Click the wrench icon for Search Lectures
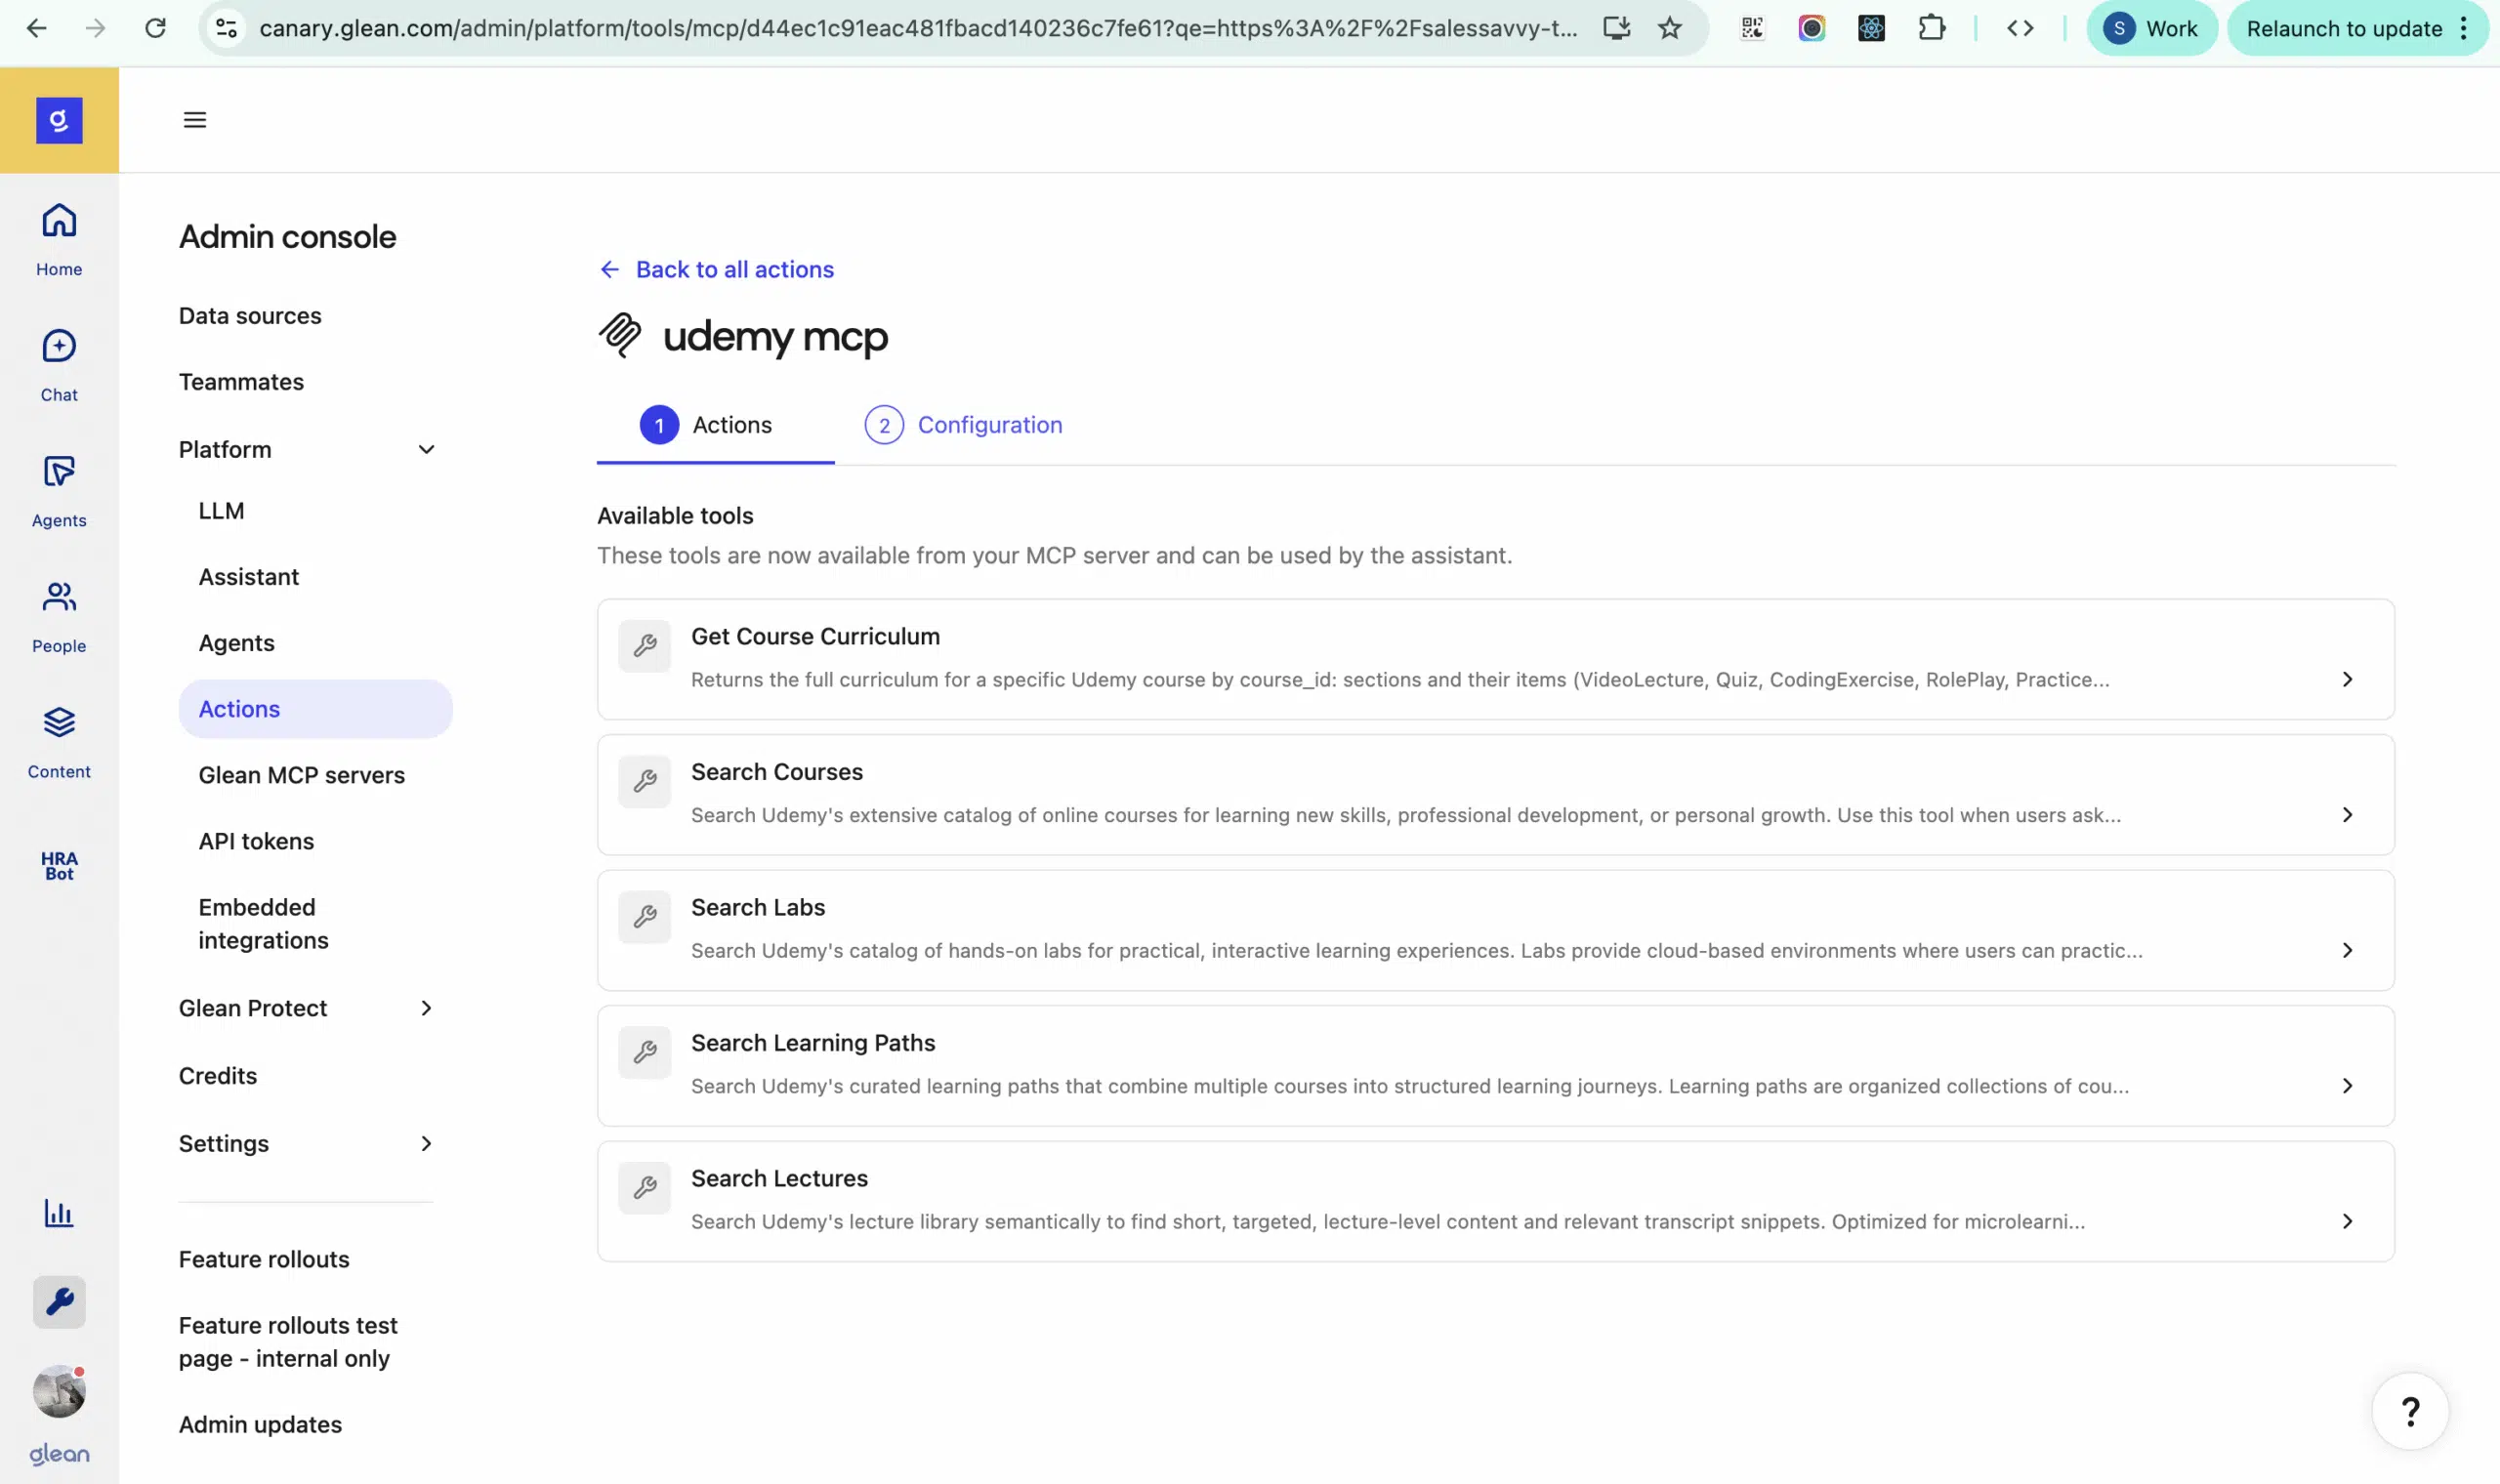 point(644,1188)
